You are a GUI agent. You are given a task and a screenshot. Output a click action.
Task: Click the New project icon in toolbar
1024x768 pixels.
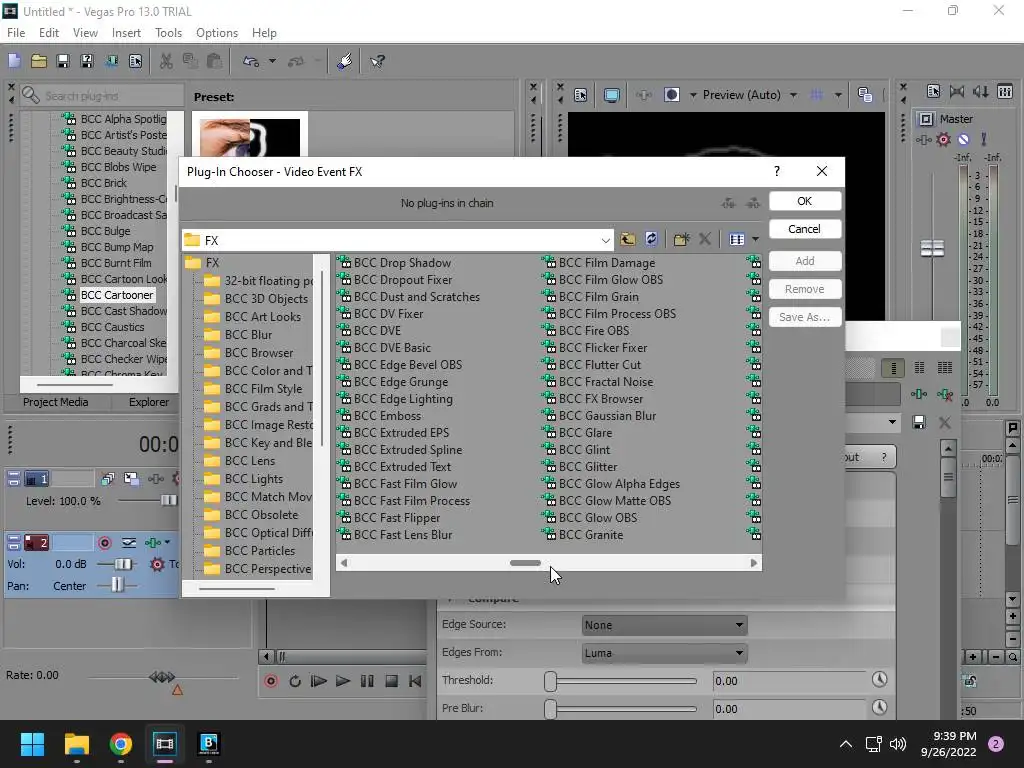coord(14,61)
